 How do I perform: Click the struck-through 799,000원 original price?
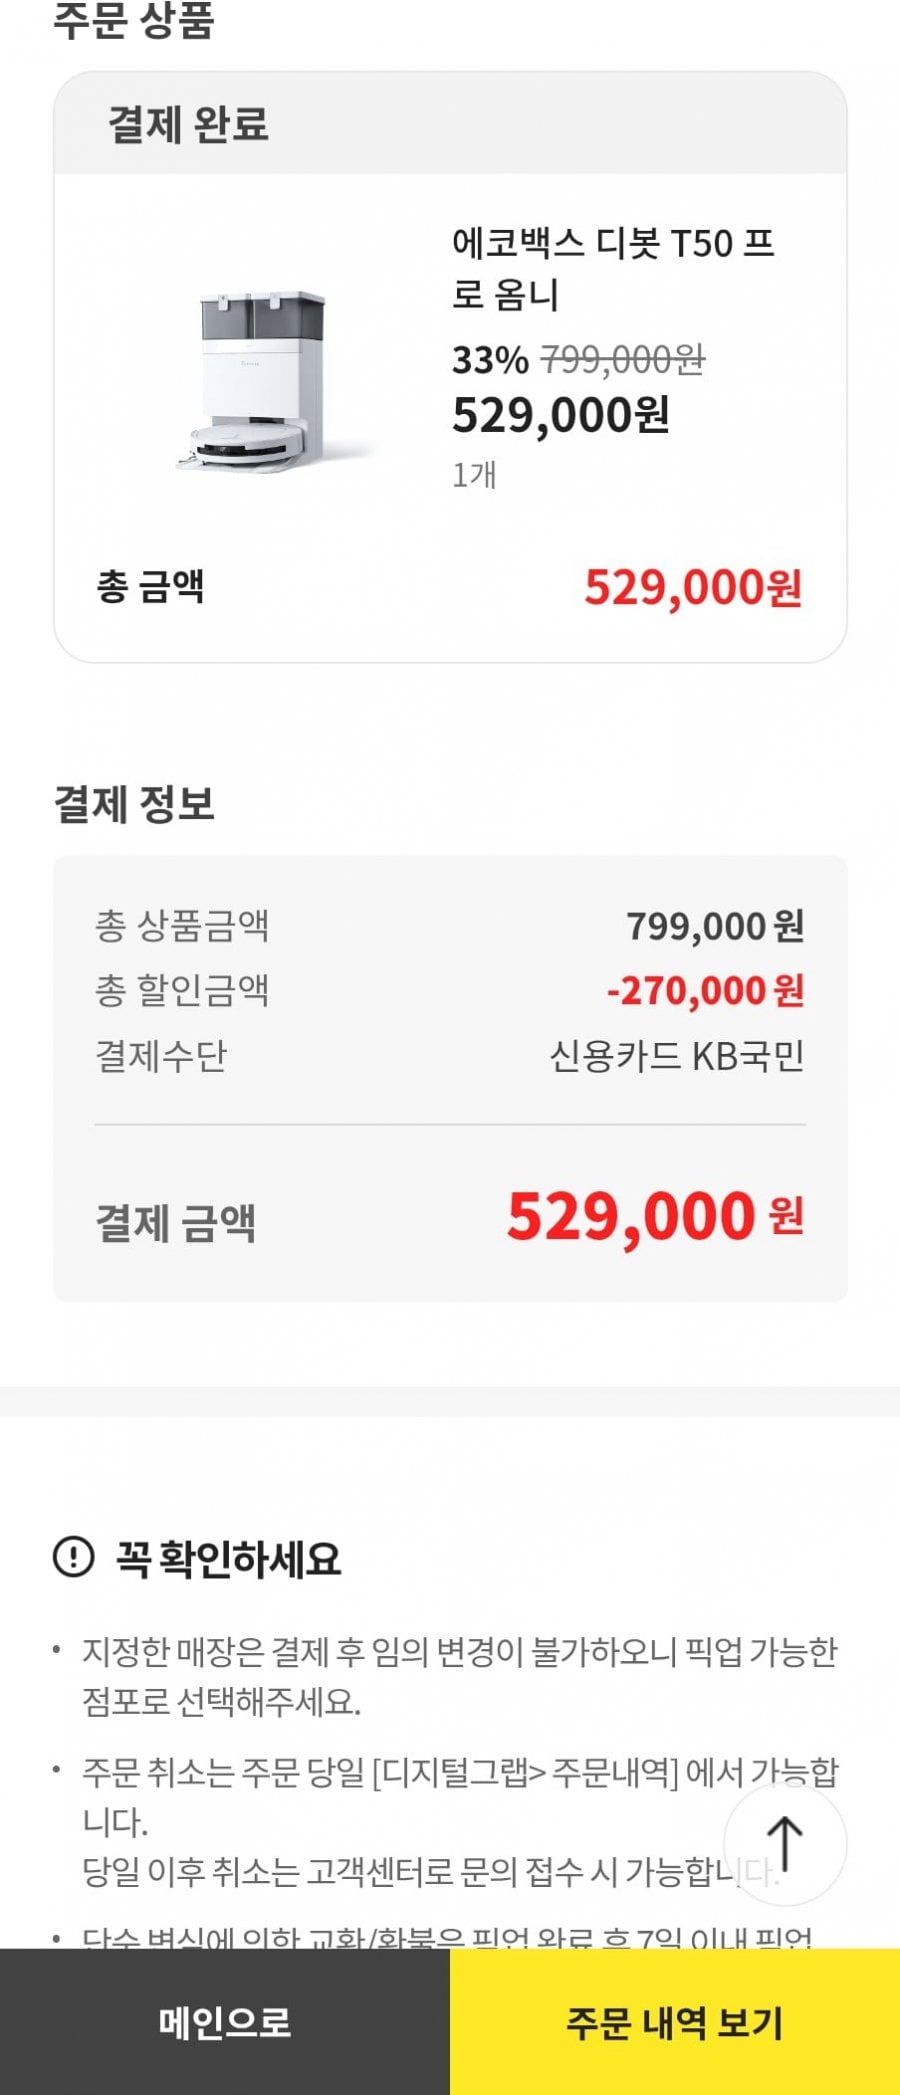622,358
